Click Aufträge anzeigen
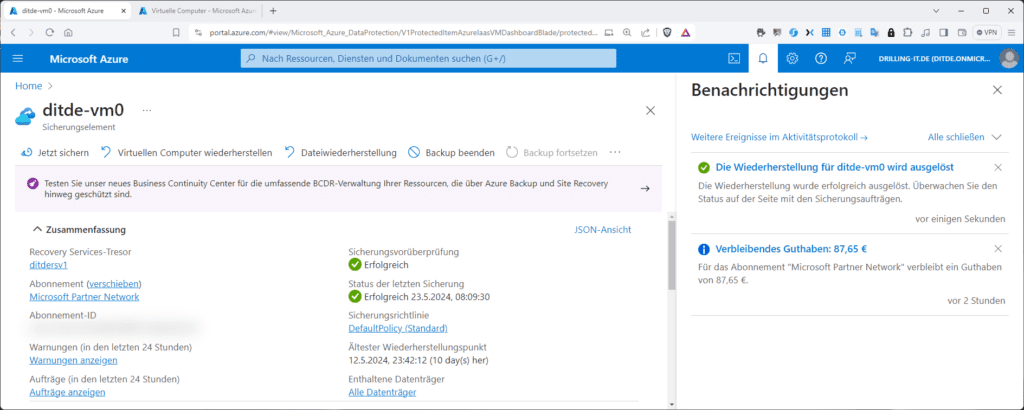1024x410 pixels. (x=67, y=392)
